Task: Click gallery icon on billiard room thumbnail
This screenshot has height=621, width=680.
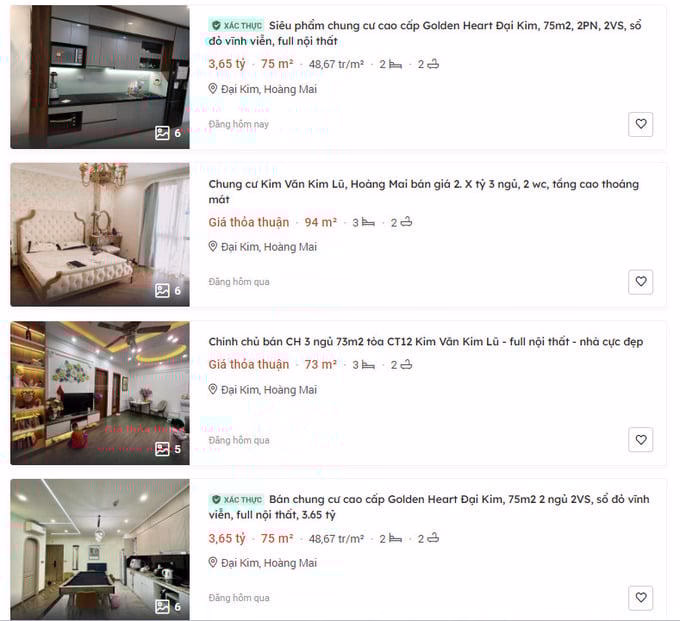Action: [x=162, y=607]
